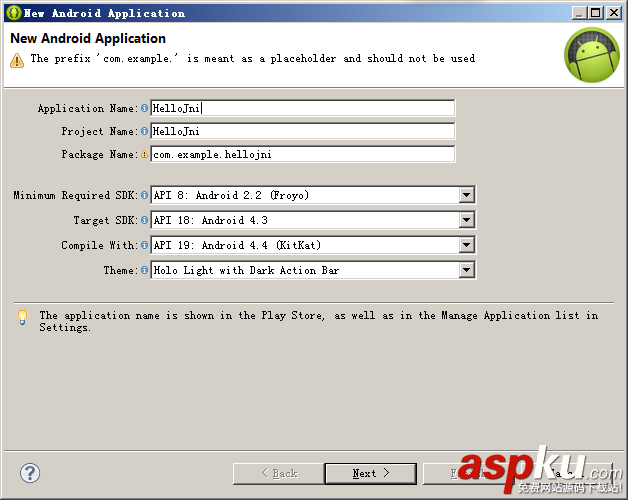This screenshot has width=628, height=500.
Task: Focus the Application Name text field
Action: [302, 108]
